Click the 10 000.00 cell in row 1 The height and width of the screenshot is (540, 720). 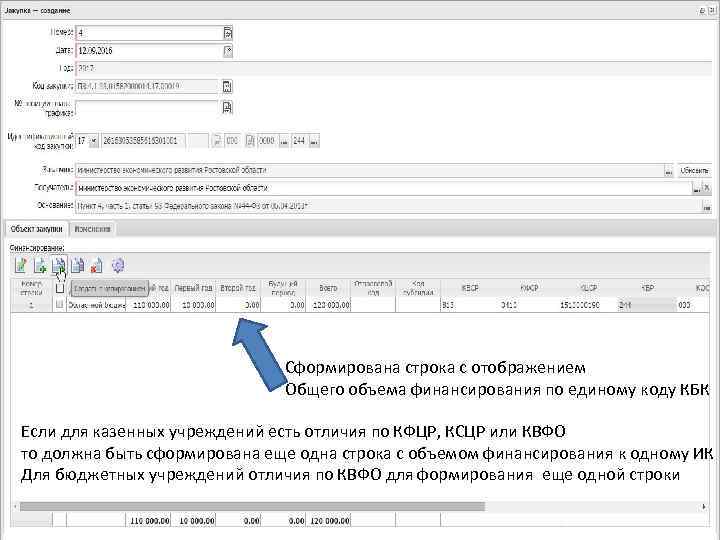(x=193, y=305)
